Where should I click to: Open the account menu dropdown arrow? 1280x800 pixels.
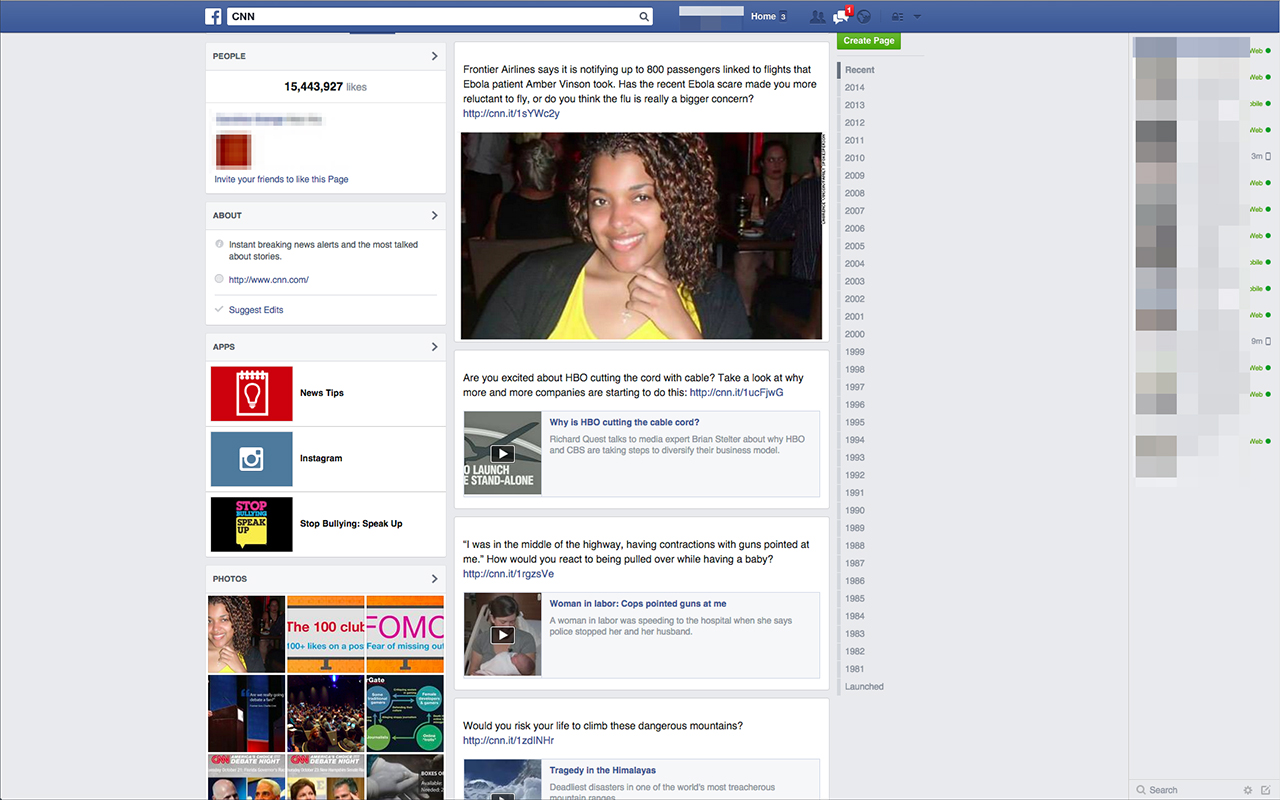917,16
